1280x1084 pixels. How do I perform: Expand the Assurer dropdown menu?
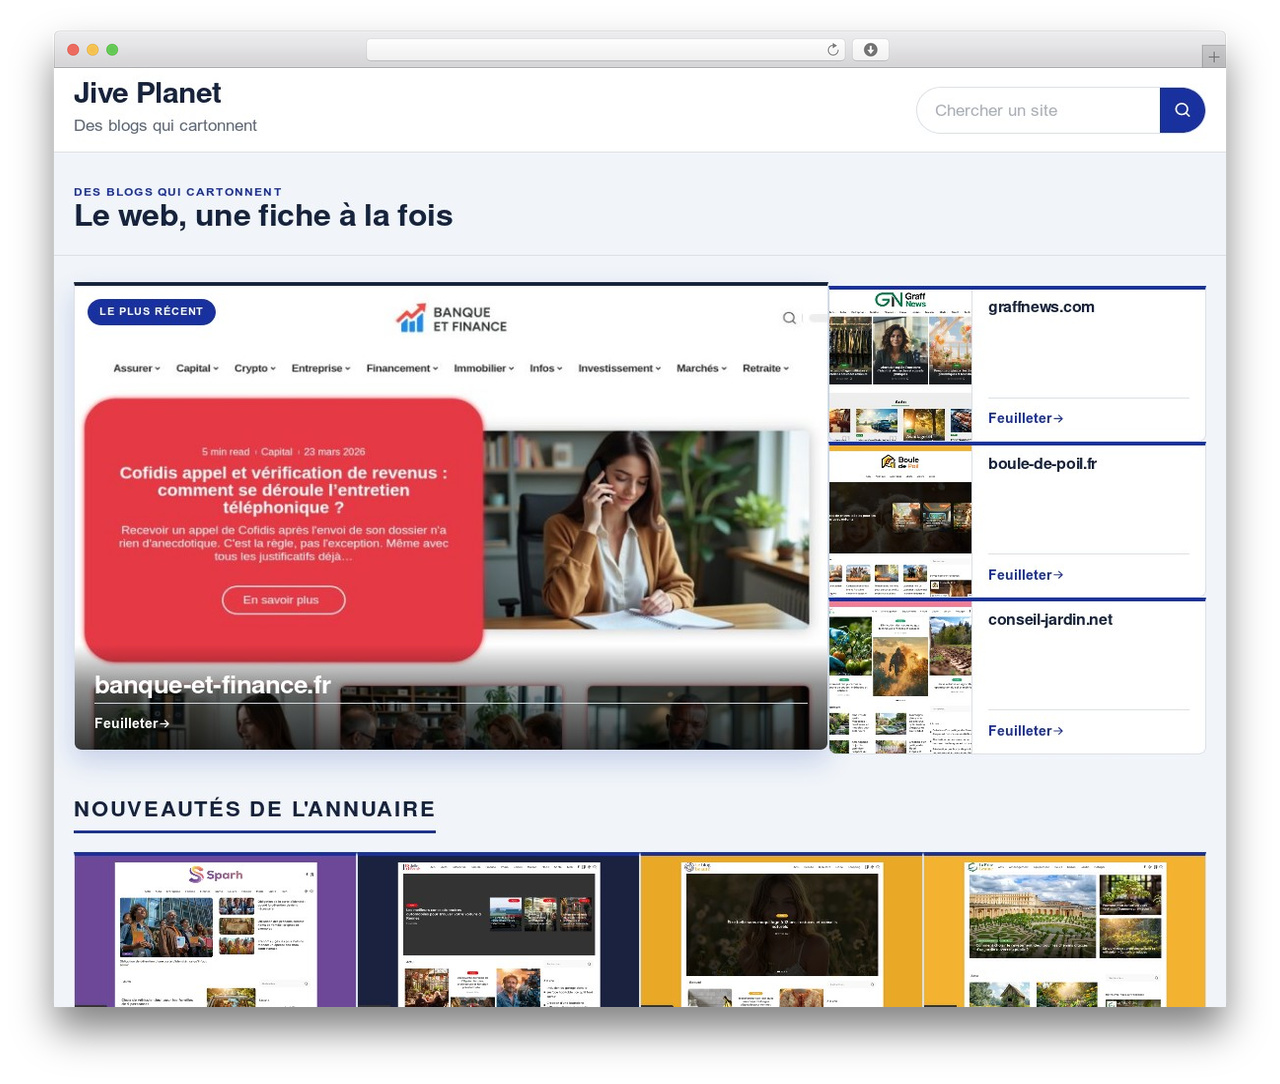click(137, 368)
